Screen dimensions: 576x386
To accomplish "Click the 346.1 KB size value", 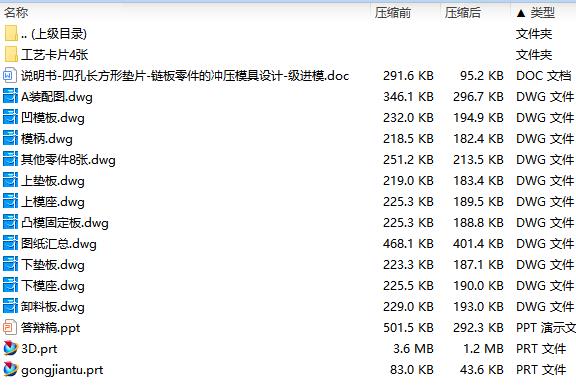I will click(408, 97).
